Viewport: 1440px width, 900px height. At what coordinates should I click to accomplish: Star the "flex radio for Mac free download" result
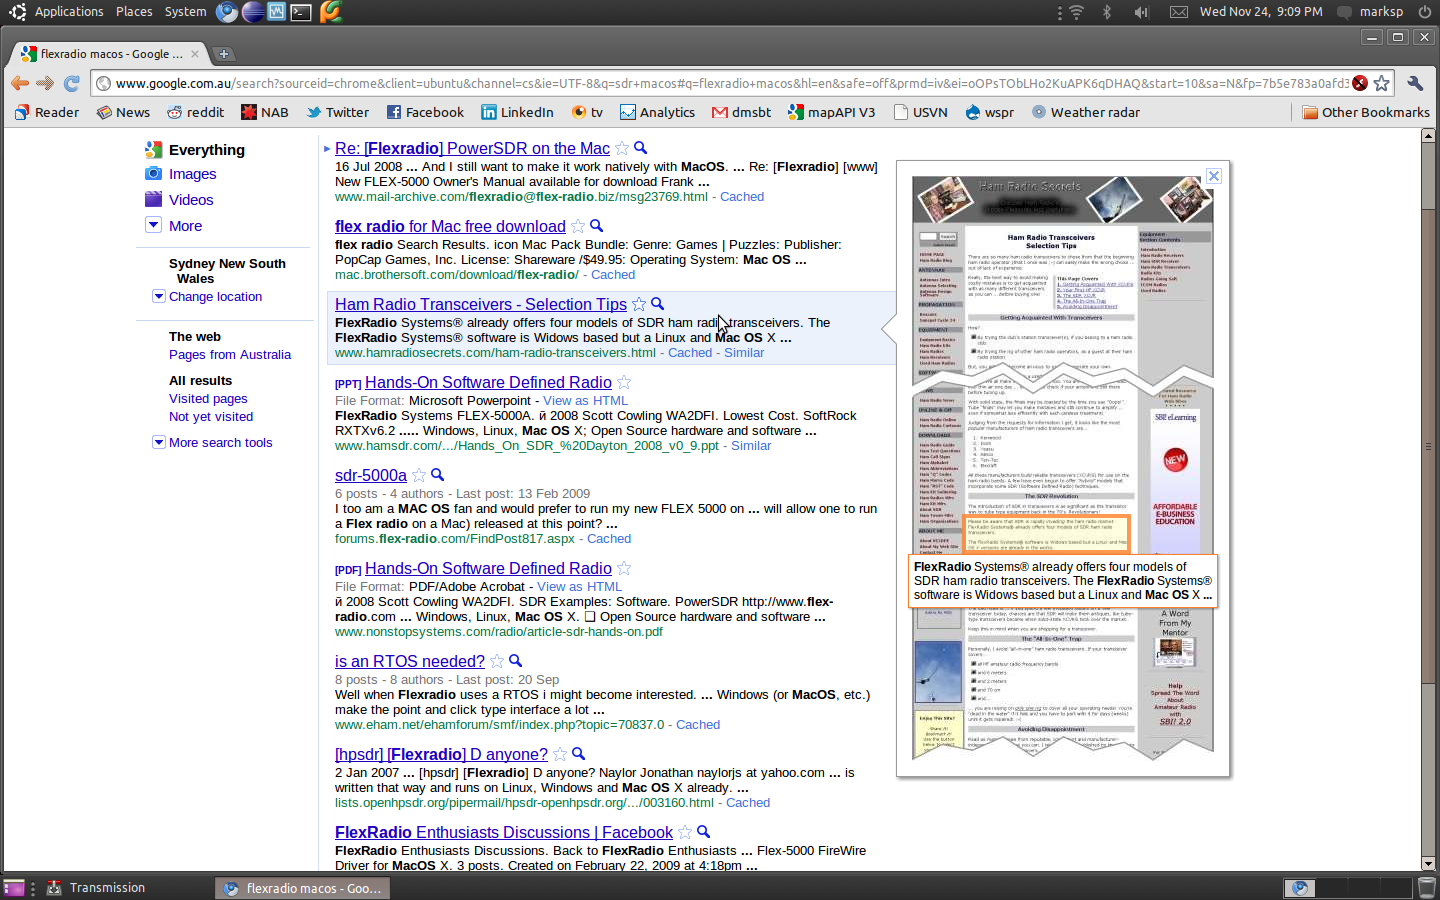pos(577,227)
